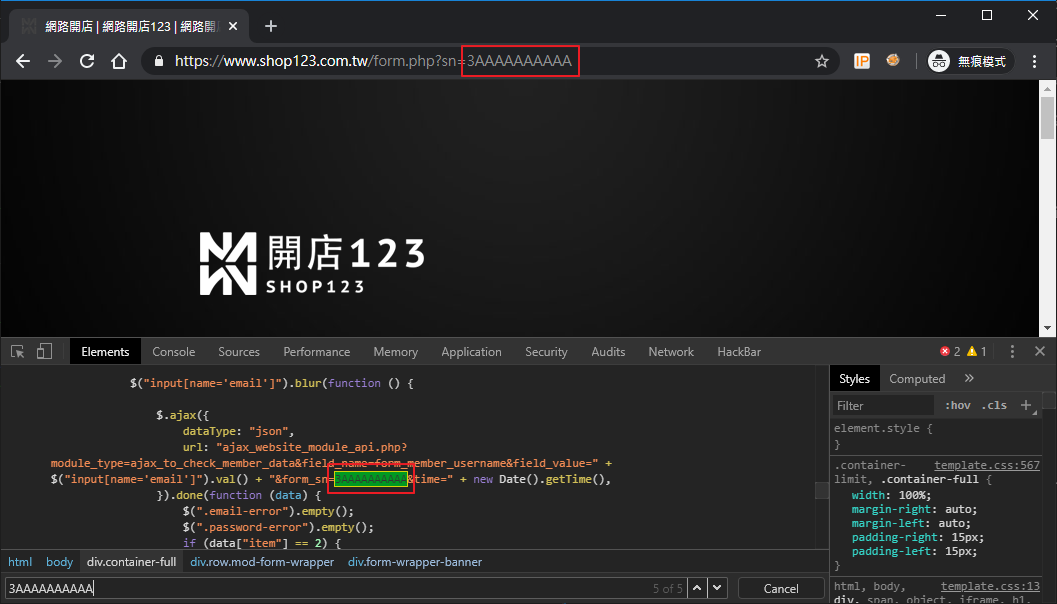Jump to next search result

coord(717,588)
